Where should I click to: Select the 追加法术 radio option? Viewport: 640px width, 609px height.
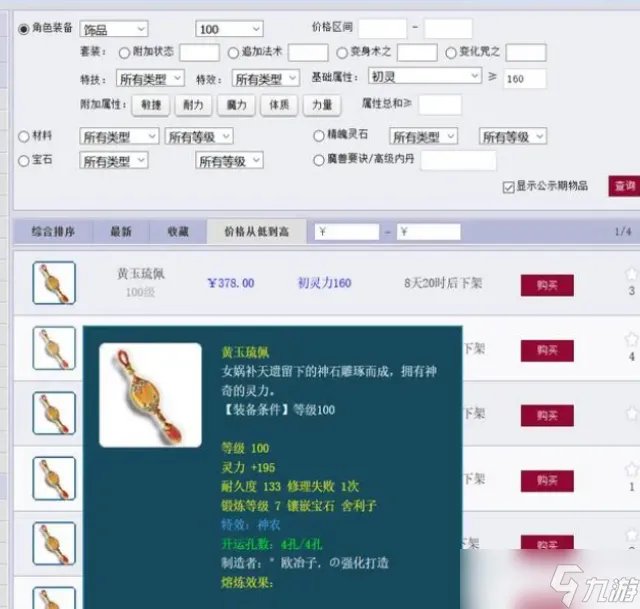pos(233,53)
